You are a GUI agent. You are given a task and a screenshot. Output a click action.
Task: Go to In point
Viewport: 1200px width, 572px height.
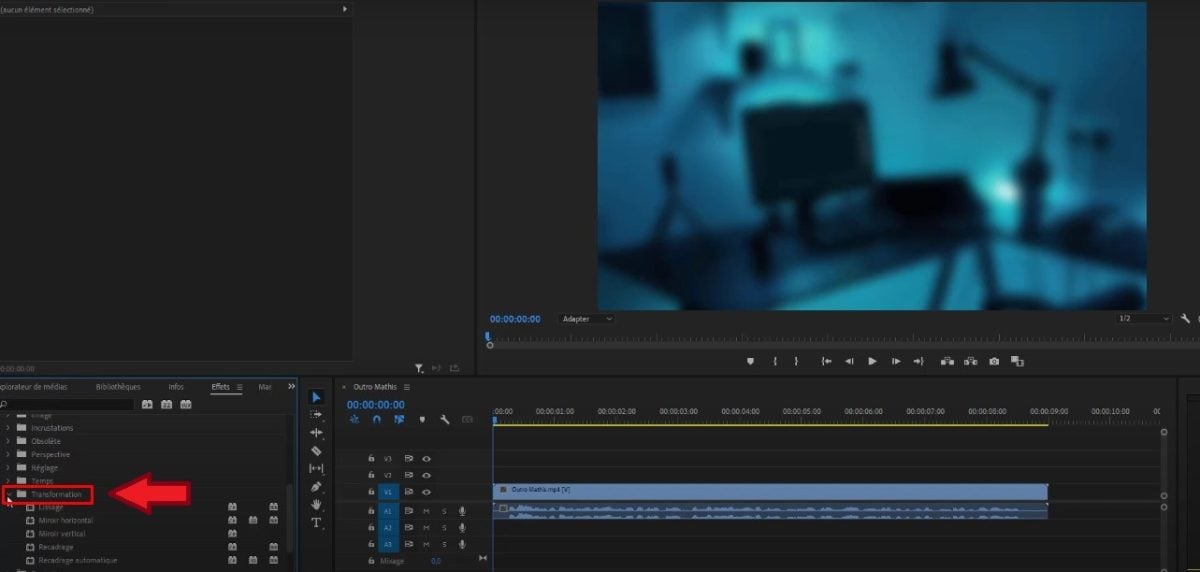826,361
